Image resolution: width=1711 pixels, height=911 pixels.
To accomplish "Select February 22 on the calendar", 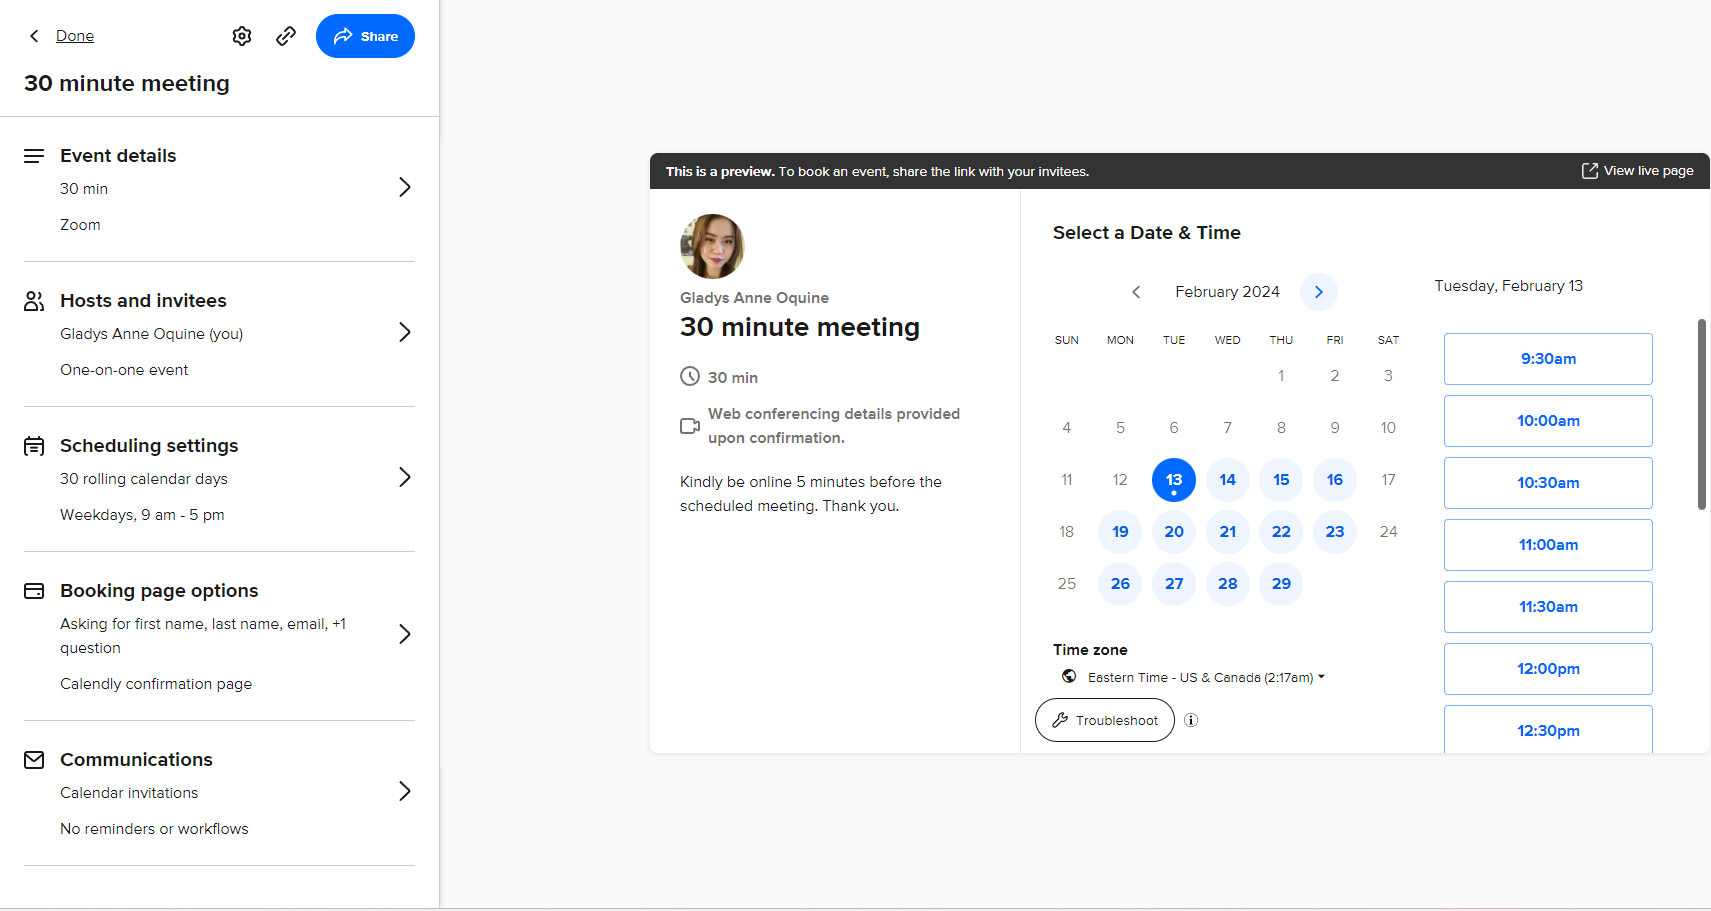I will 1281,532.
